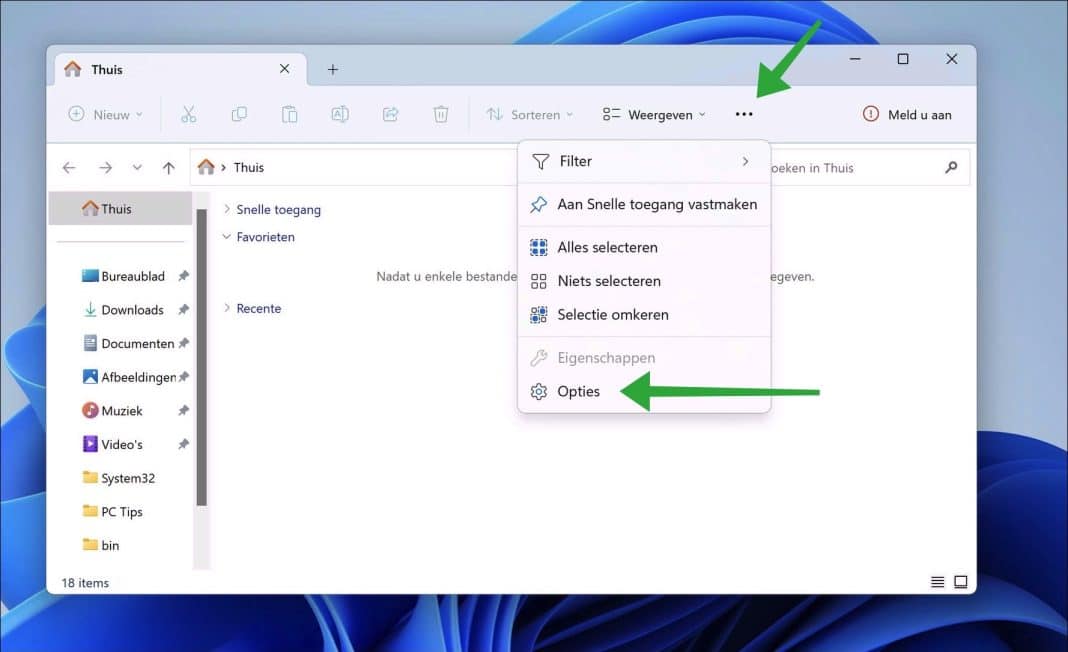Click Thuis breadcrumb in address bar
The height and width of the screenshot is (652, 1068).
[249, 168]
